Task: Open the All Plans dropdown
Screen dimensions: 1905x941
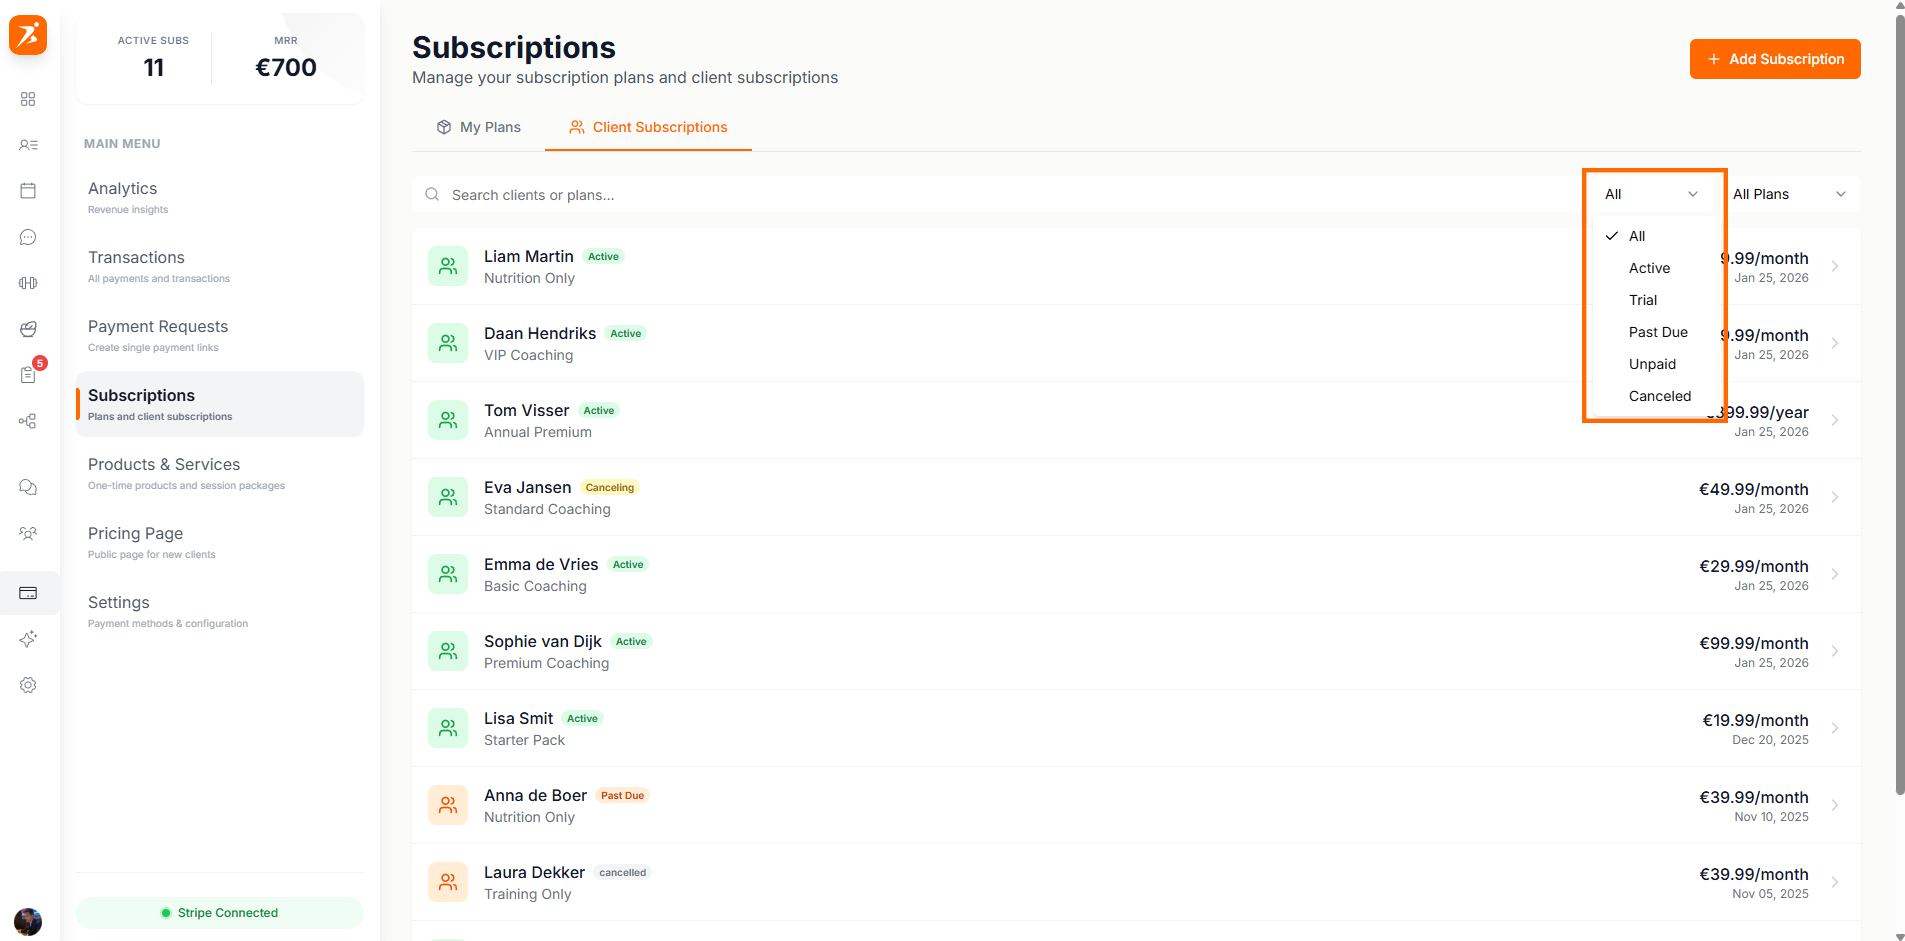Action: click(x=1789, y=194)
